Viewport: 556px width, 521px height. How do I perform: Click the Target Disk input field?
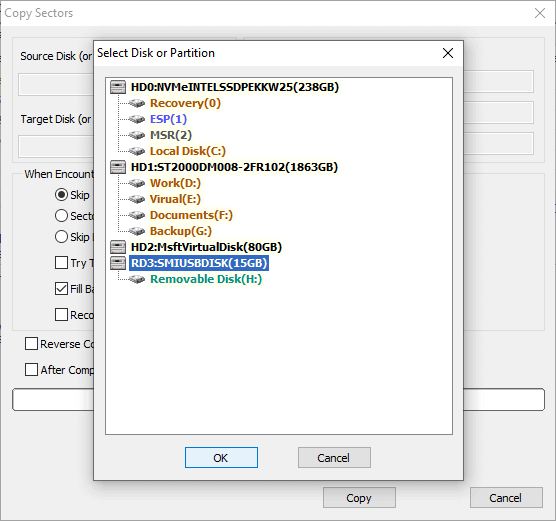coord(56,146)
